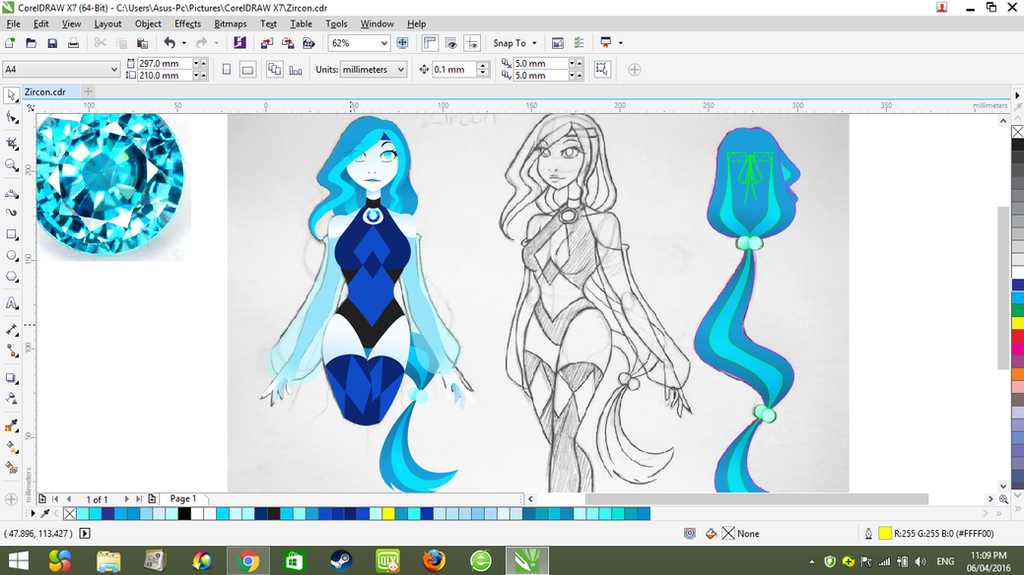Select the Zoom tool in toolbox
This screenshot has height=575, width=1024.
(x=11, y=165)
